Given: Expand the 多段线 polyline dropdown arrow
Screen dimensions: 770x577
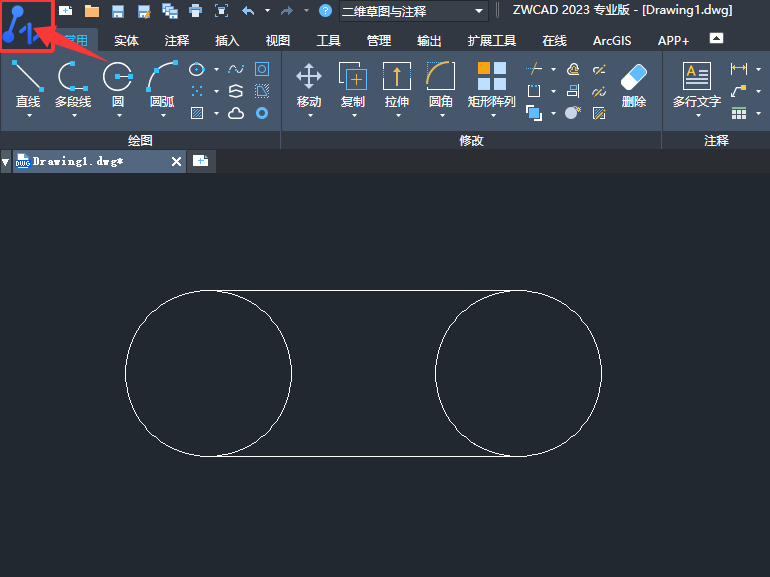Looking at the screenshot, I should coord(72,115).
